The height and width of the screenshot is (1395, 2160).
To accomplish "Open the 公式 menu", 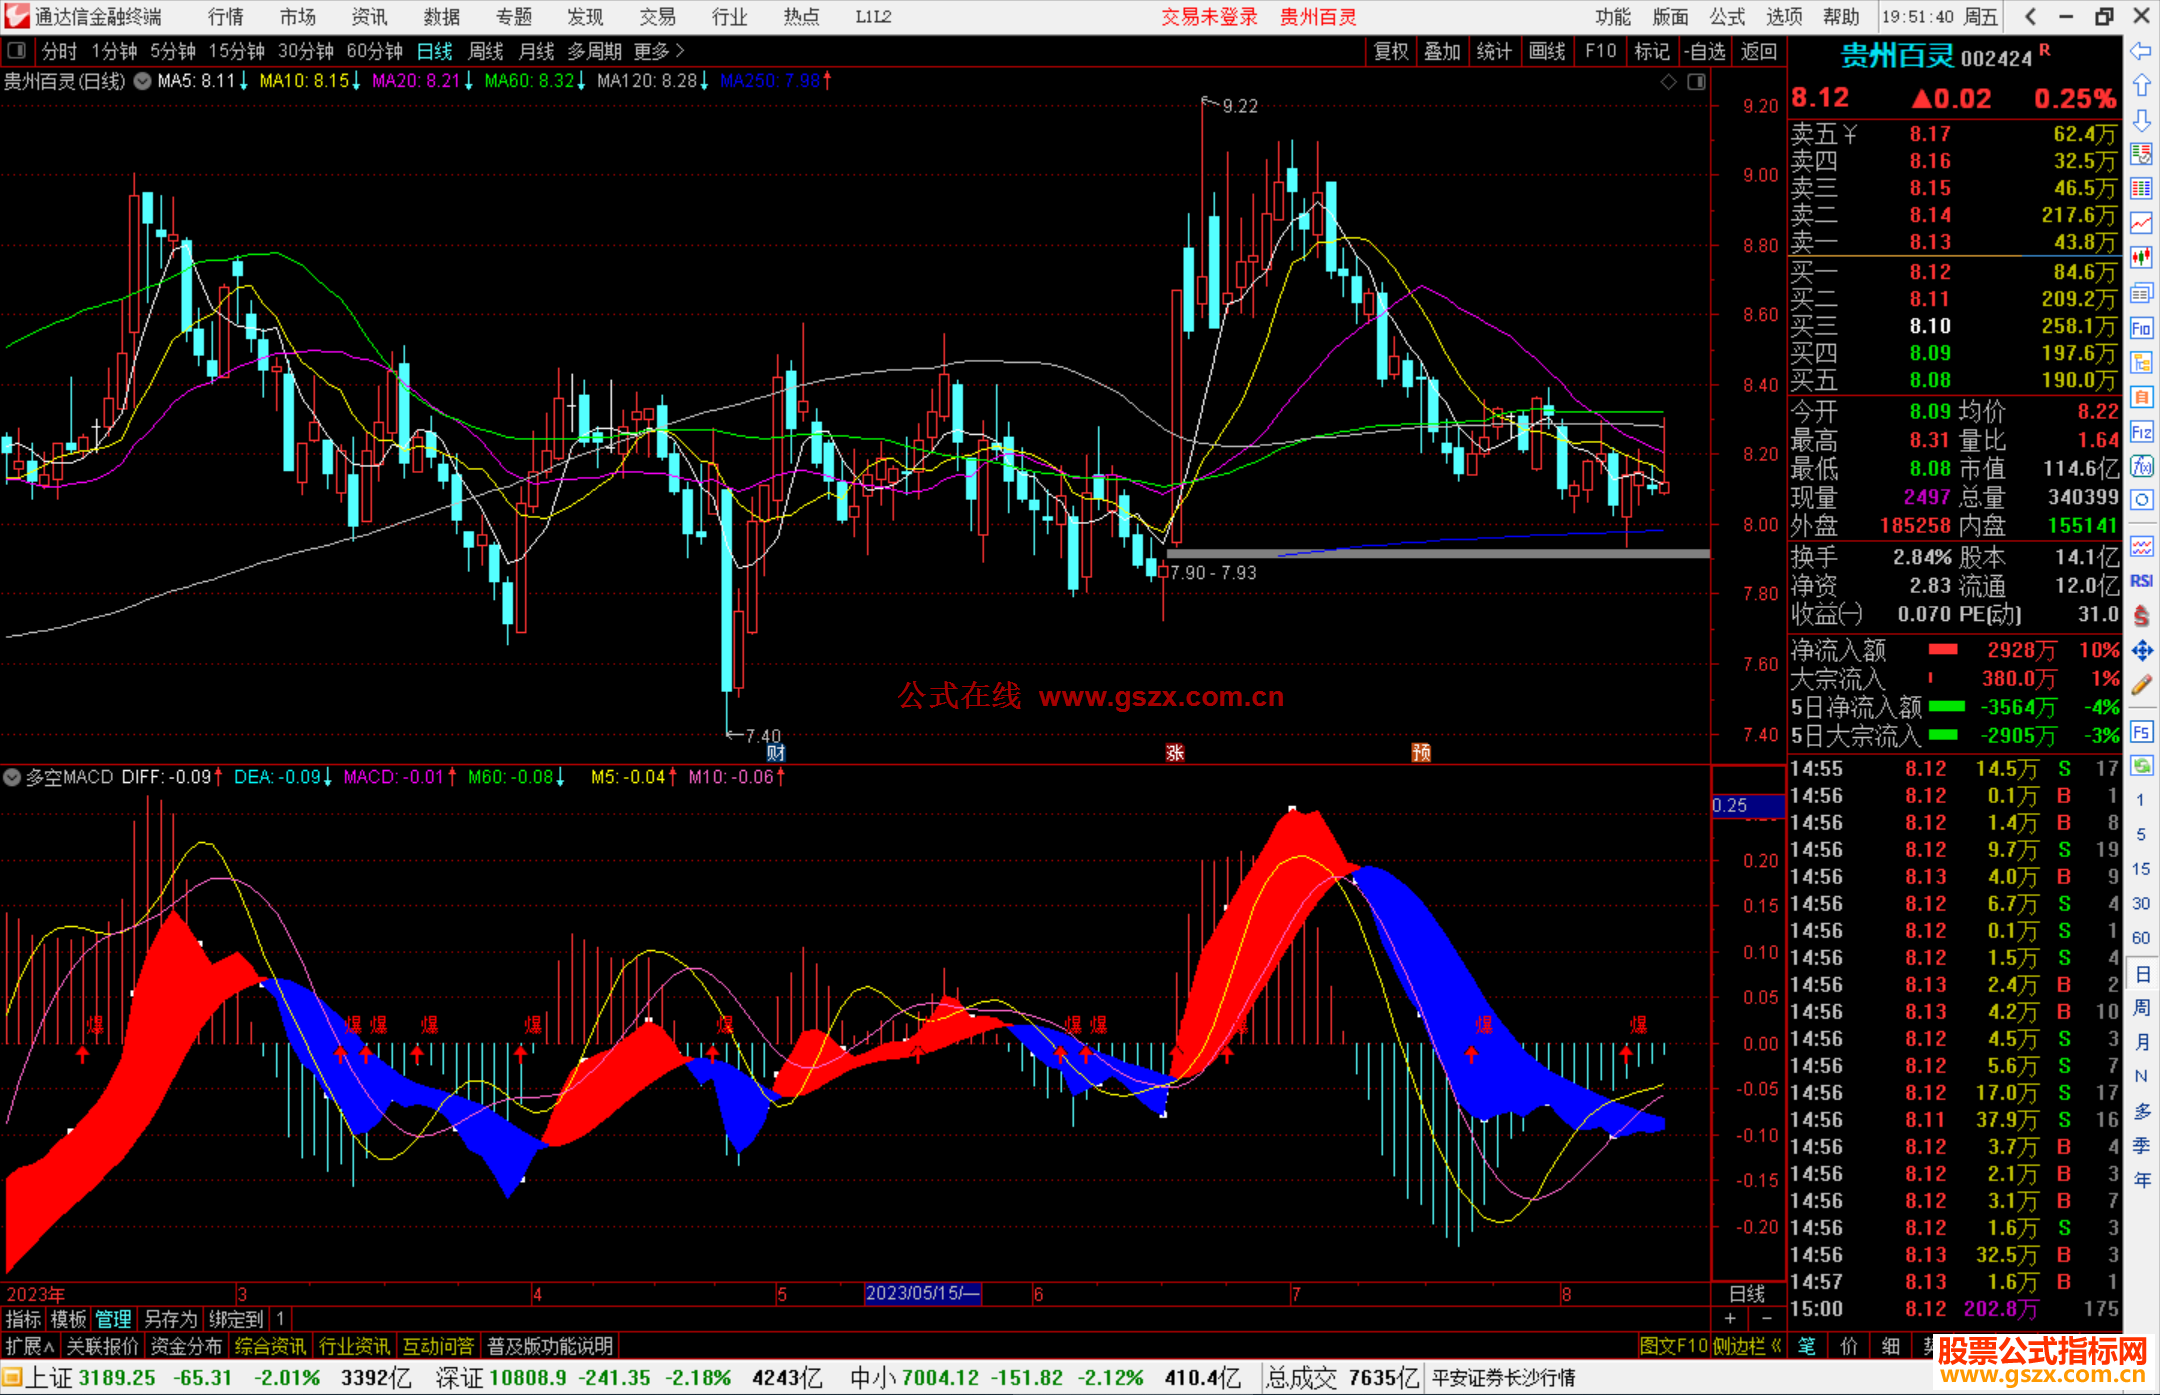I will [x=1727, y=17].
